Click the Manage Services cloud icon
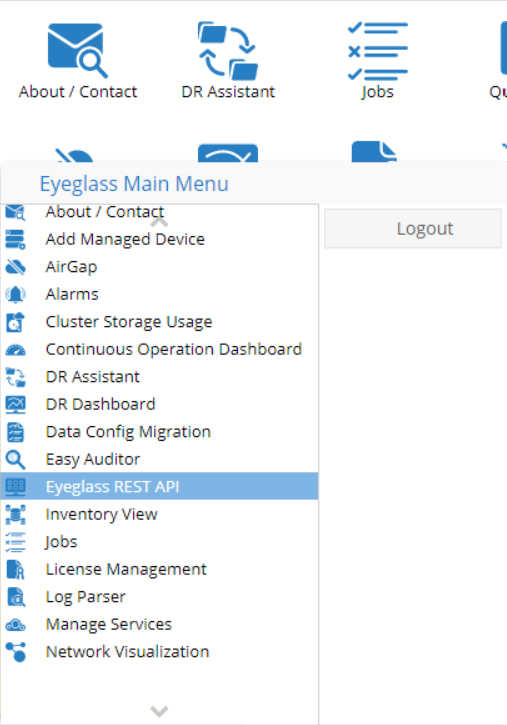 tap(15, 625)
